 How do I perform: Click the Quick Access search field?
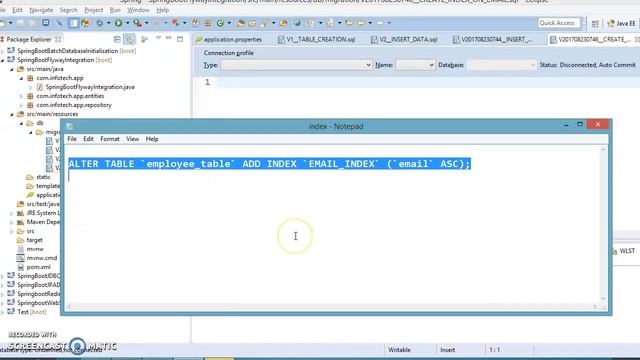(x=558, y=23)
